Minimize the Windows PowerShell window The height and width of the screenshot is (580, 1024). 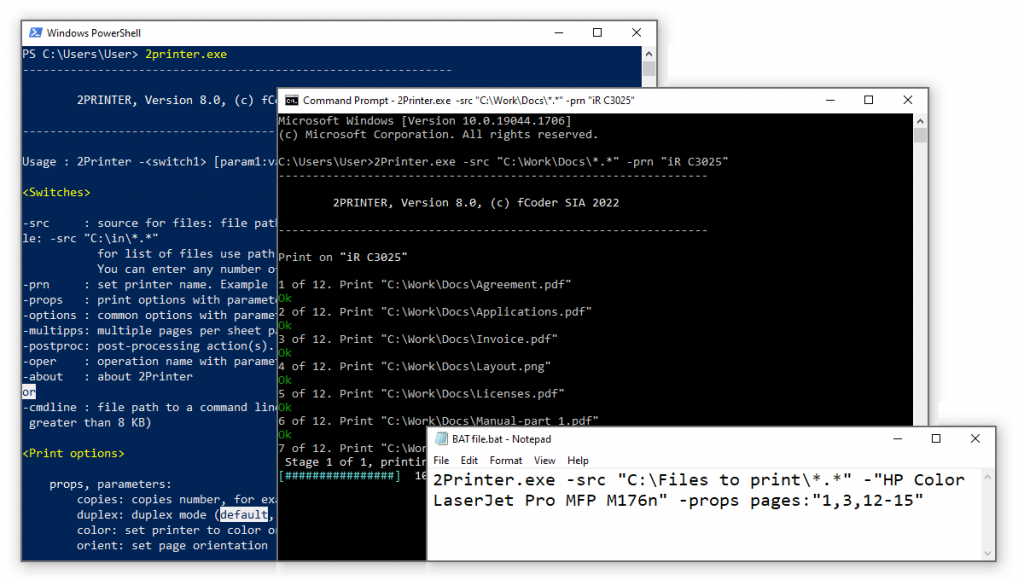coord(558,32)
